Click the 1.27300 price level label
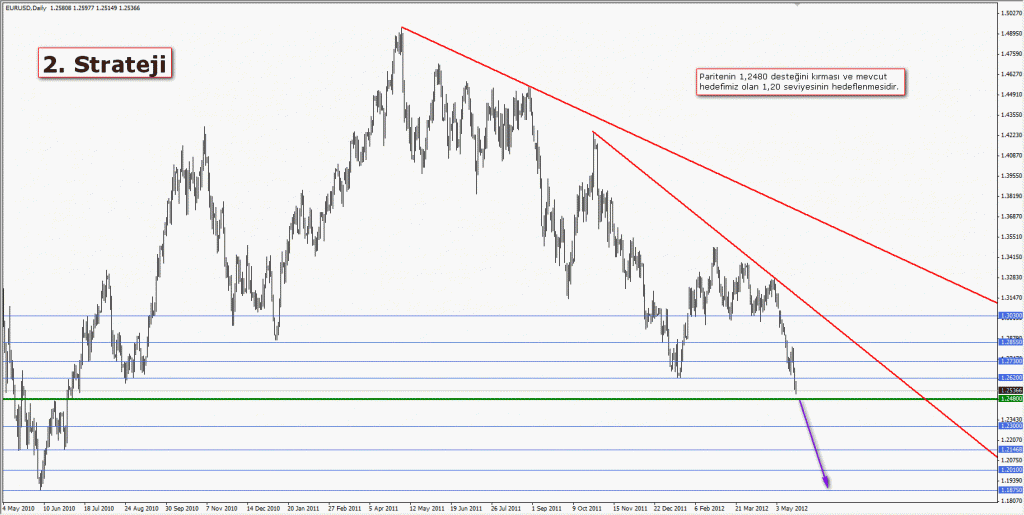Image resolution: width=1024 pixels, height=515 pixels. (x=1010, y=361)
